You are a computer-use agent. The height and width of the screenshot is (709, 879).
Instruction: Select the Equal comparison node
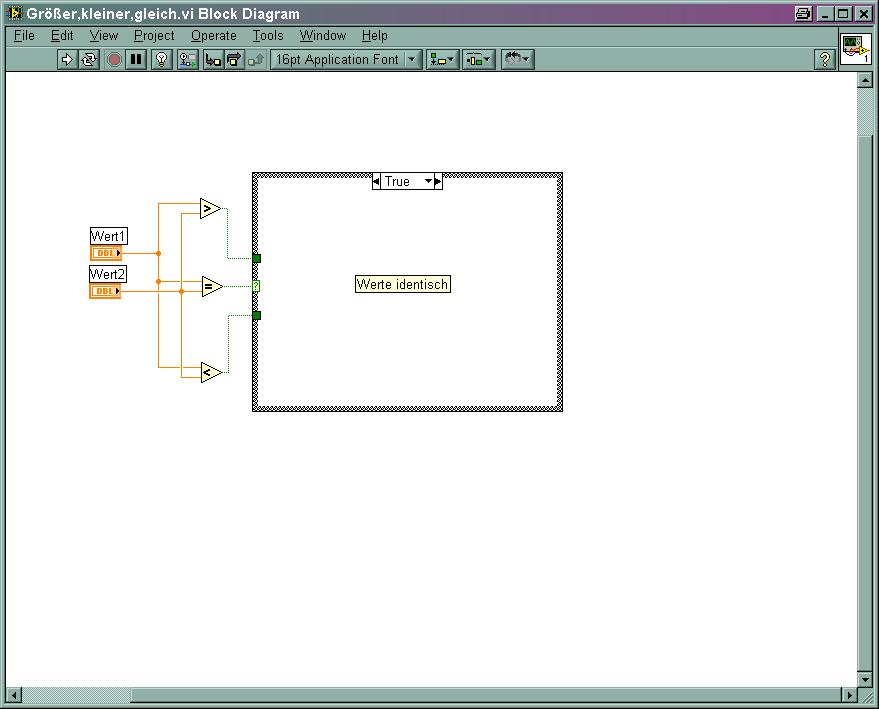(210, 286)
